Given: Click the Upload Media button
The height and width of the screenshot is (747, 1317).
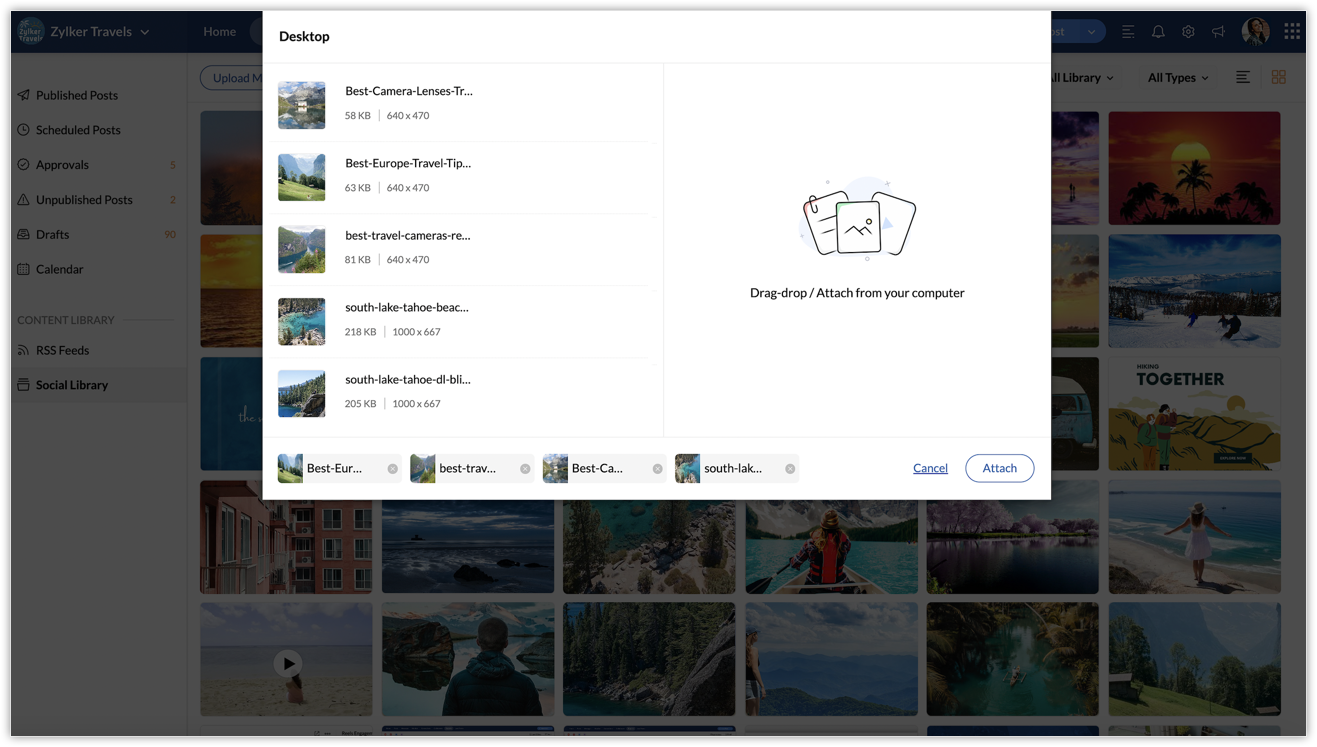Looking at the screenshot, I should click(232, 78).
